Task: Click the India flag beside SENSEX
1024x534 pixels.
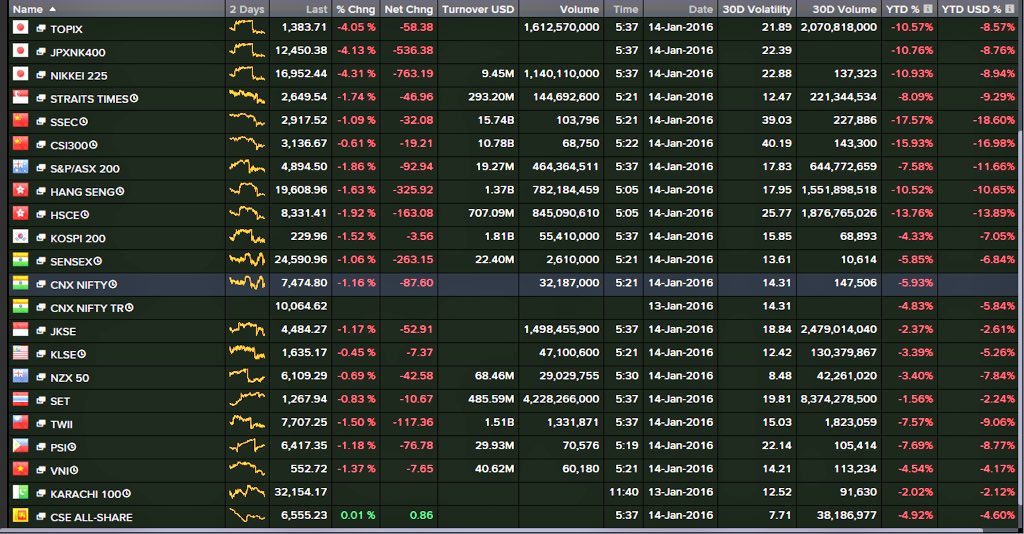Action: tap(20, 260)
